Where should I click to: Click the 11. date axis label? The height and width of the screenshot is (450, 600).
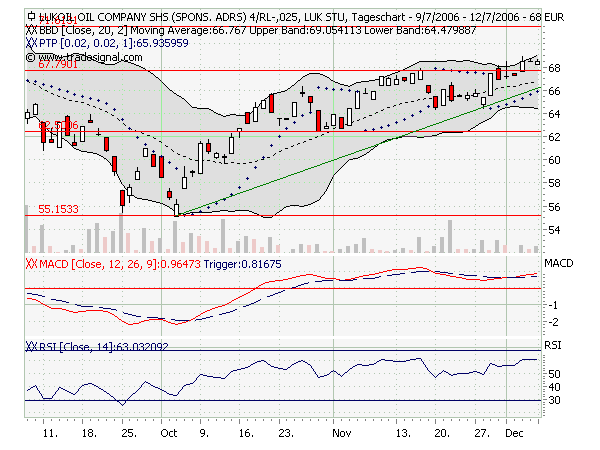click(50, 433)
